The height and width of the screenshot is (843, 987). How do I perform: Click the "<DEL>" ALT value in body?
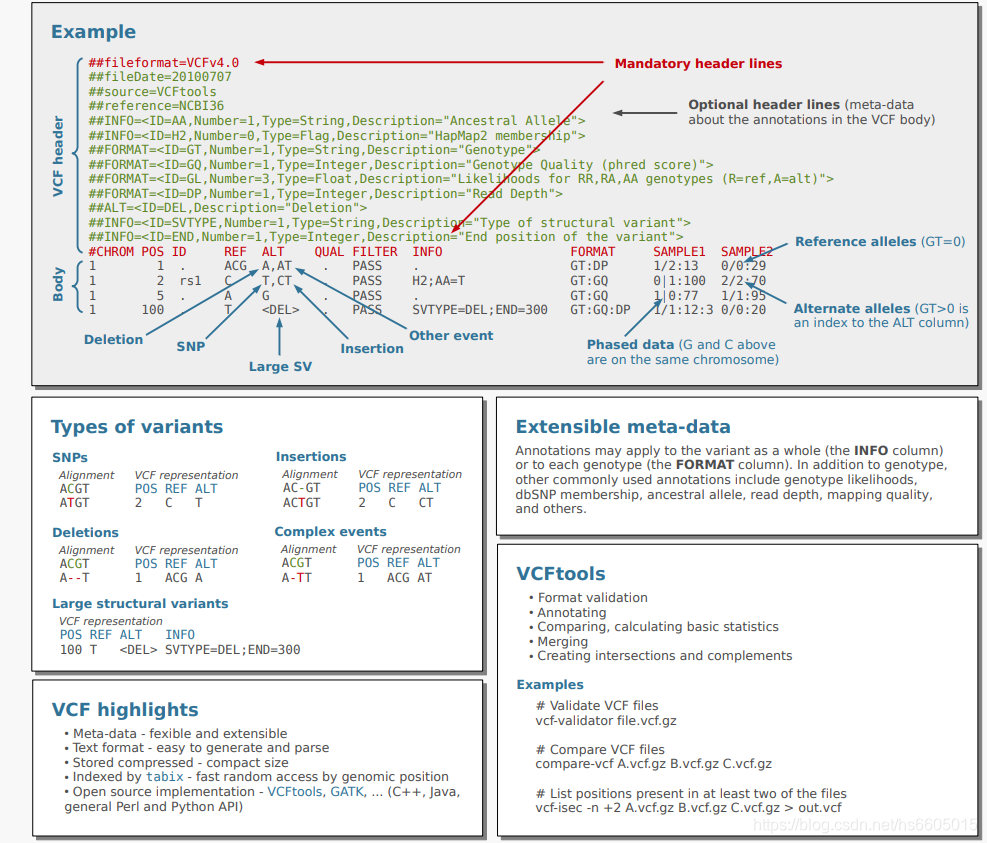tap(280, 310)
